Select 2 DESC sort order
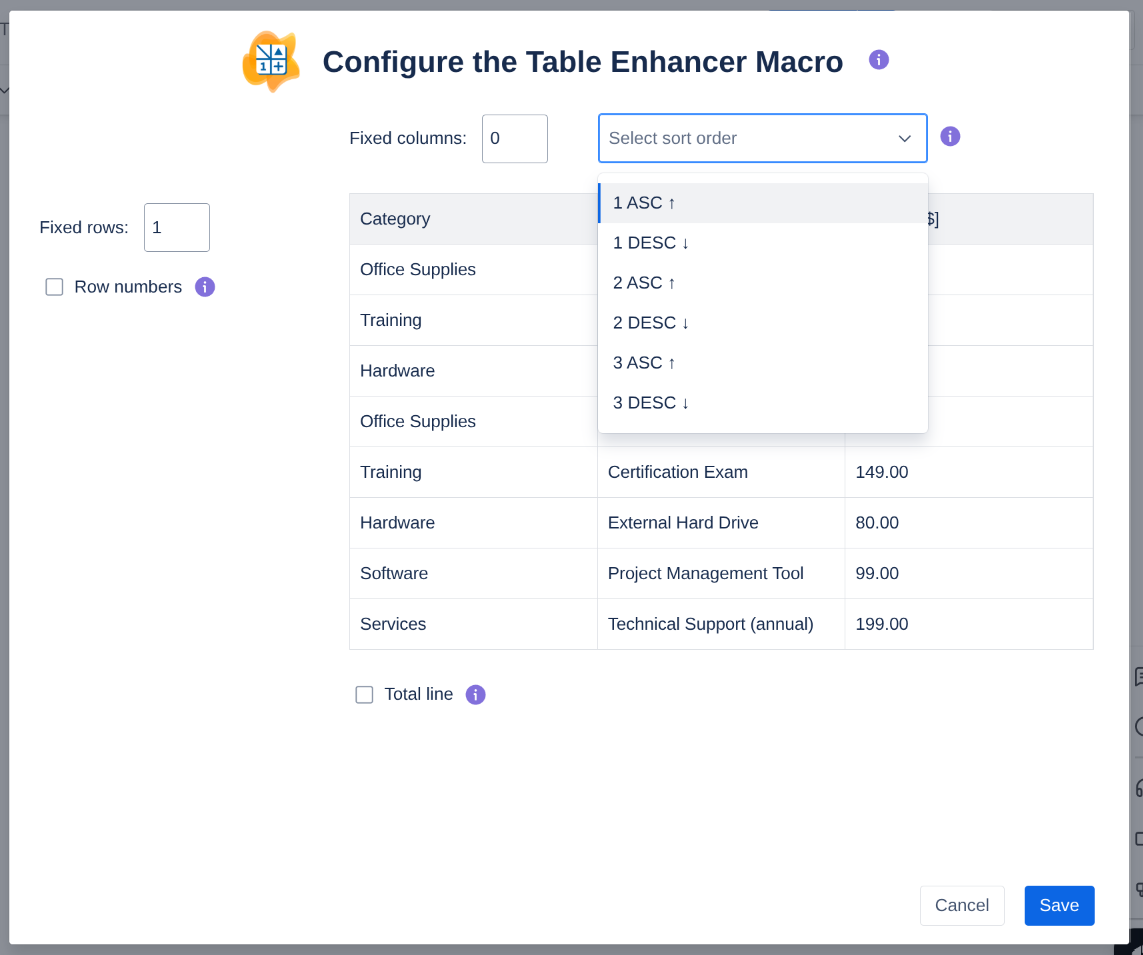This screenshot has height=955, width=1143. click(x=651, y=323)
